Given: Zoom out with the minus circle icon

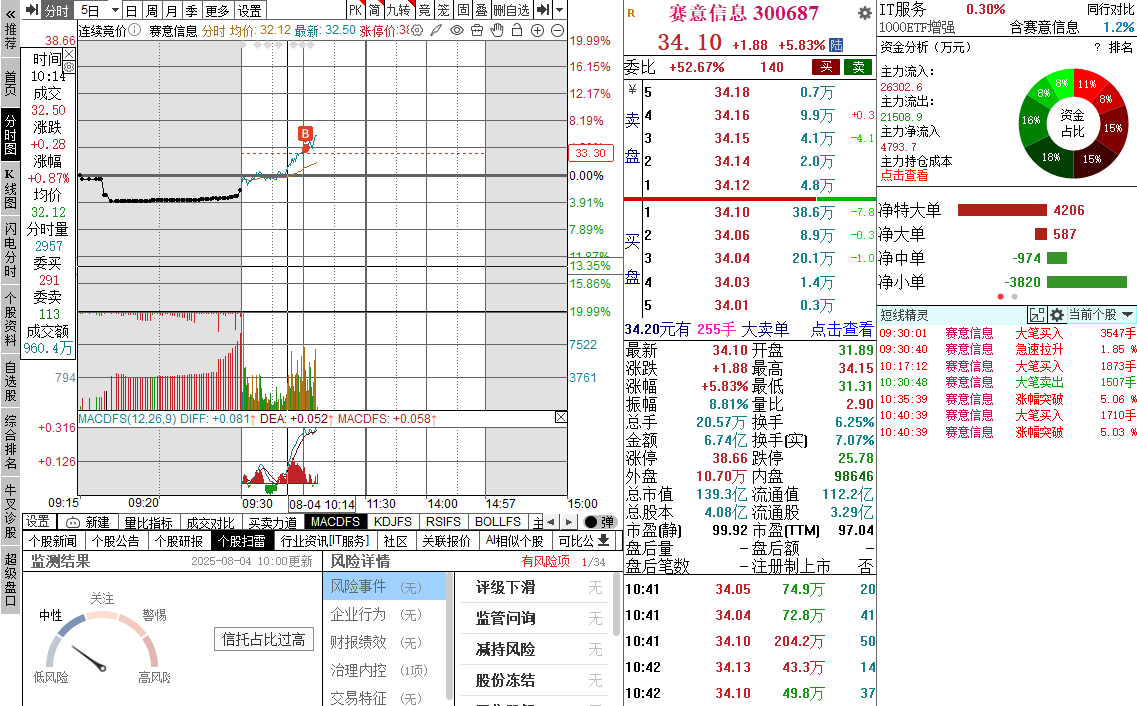Looking at the screenshot, I should (x=558, y=30).
